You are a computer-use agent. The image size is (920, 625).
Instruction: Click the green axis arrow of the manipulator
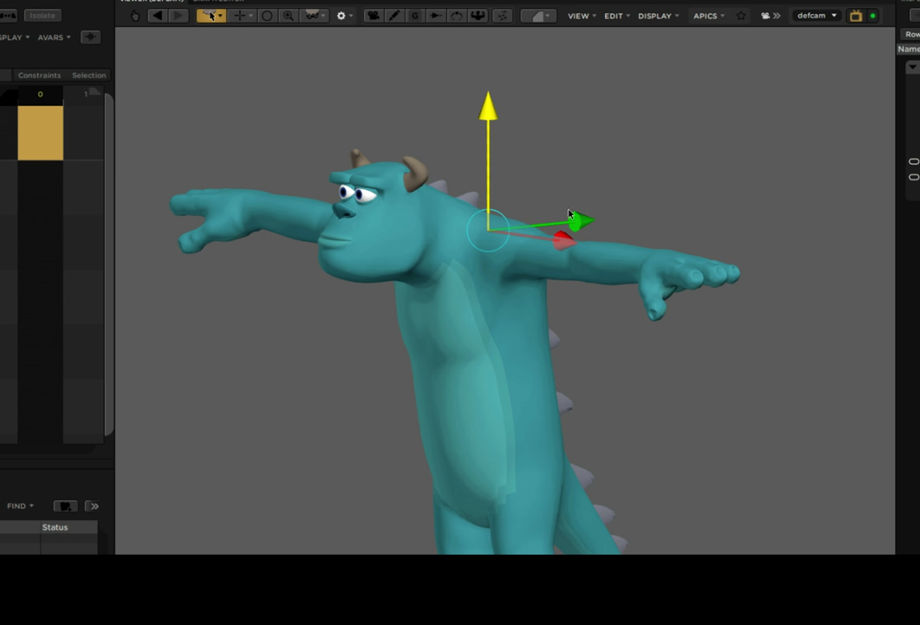(x=580, y=220)
